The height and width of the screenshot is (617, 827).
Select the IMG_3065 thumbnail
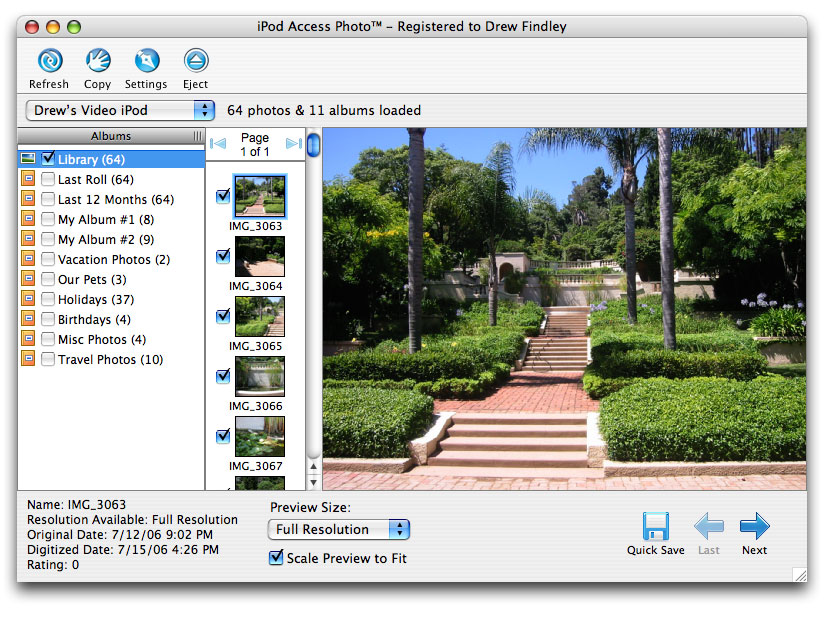259,316
